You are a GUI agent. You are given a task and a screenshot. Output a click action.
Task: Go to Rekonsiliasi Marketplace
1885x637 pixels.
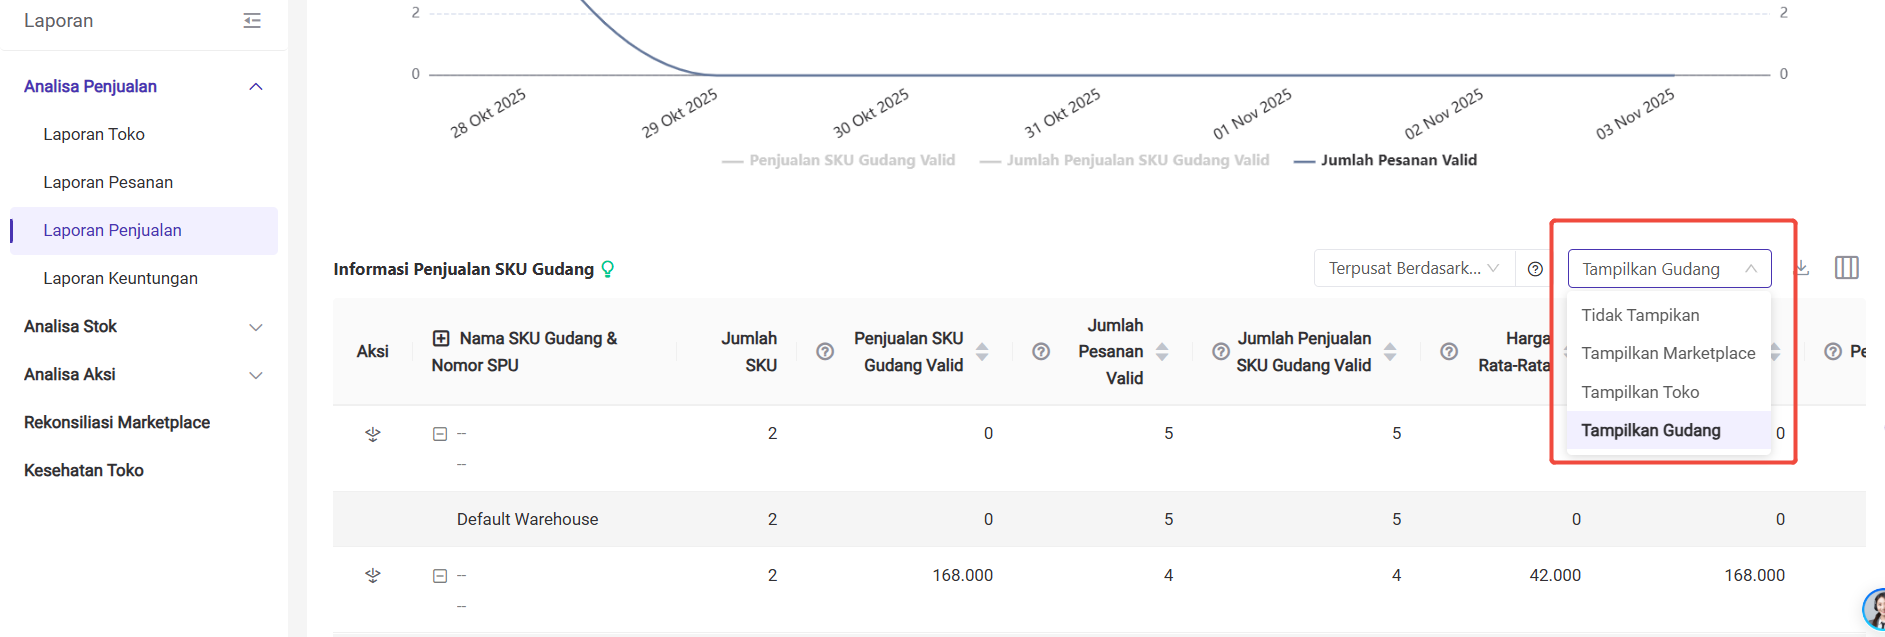117,422
